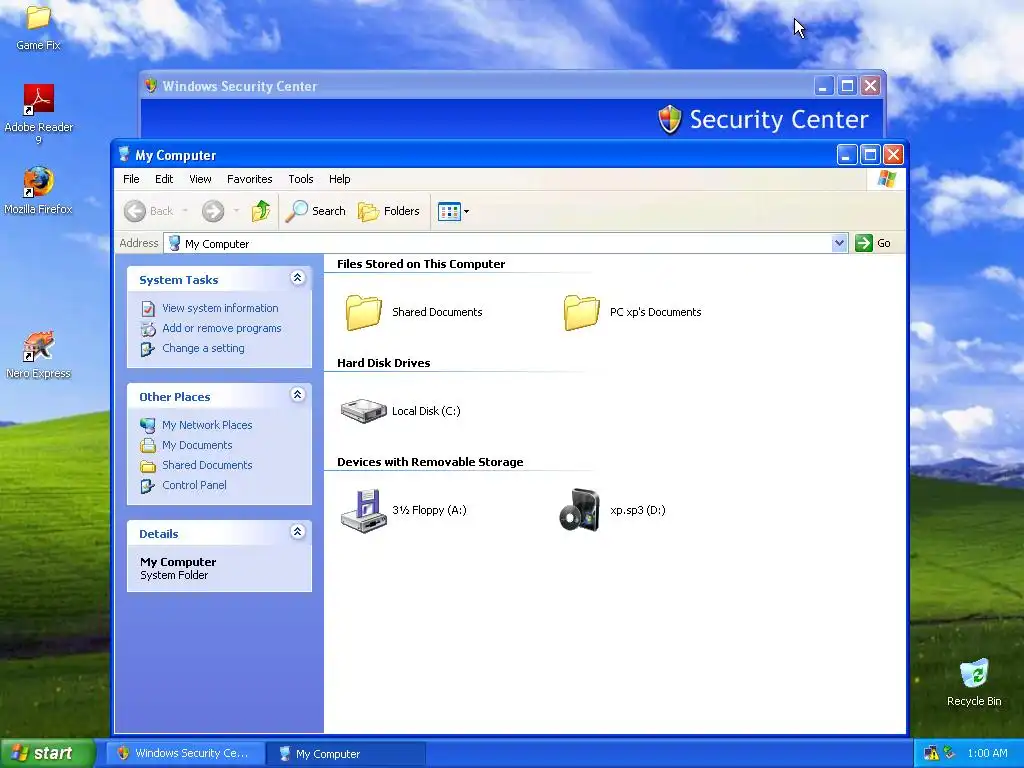Click the Back arrow icon

pos(135,211)
